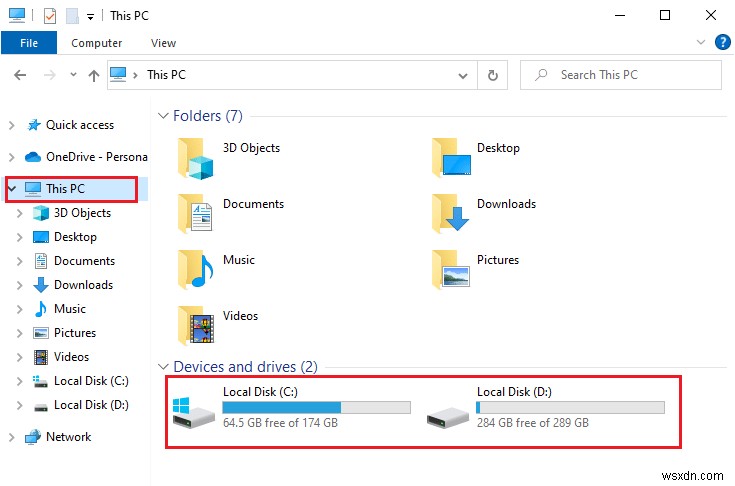Open the 3D Objects folder icon
Screen dimensions: 735x486
click(x=196, y=156)
